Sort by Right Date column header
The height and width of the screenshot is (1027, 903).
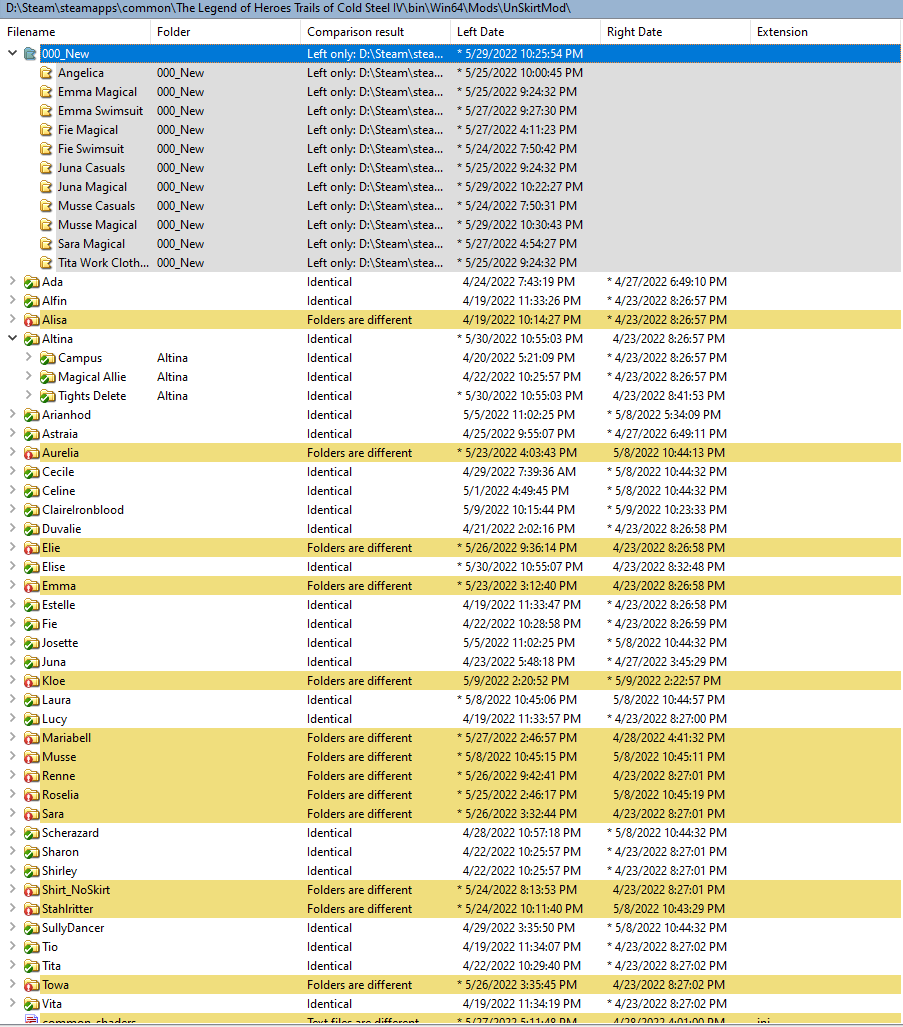(675, 31)
